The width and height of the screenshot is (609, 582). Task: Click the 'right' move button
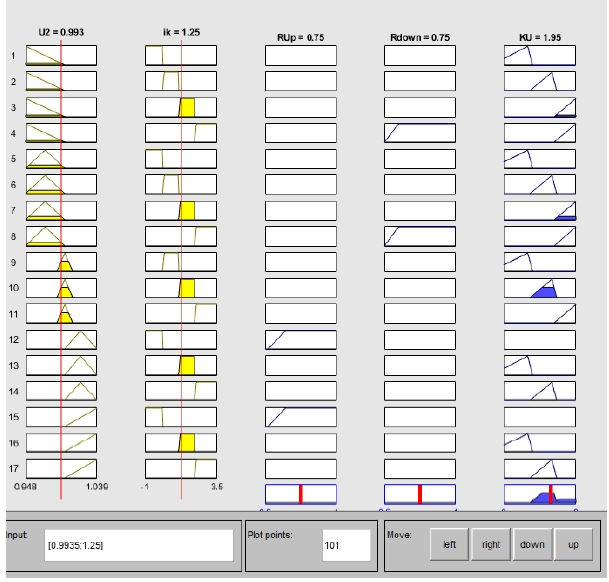tap(491, 545)
